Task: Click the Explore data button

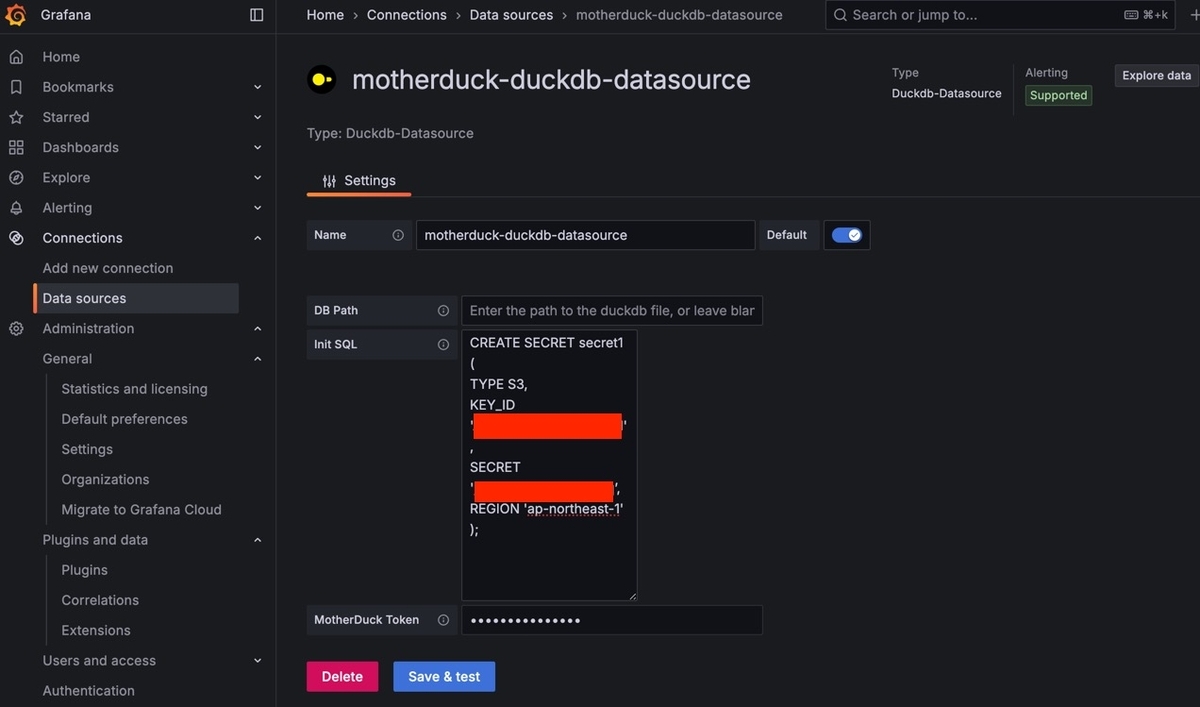Action: (x=1156, y=76)
